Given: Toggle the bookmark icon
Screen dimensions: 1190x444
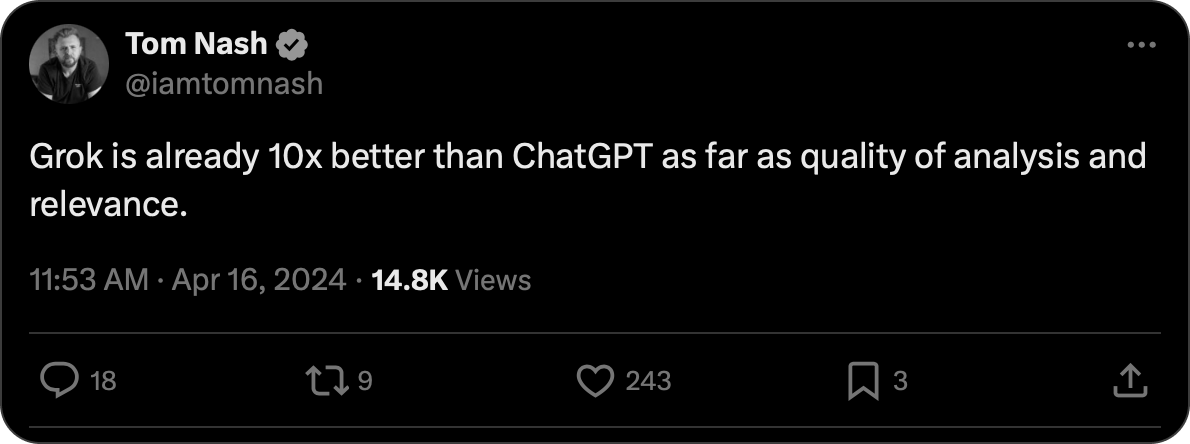Looking at the screenshot, I should pos(863,380).
